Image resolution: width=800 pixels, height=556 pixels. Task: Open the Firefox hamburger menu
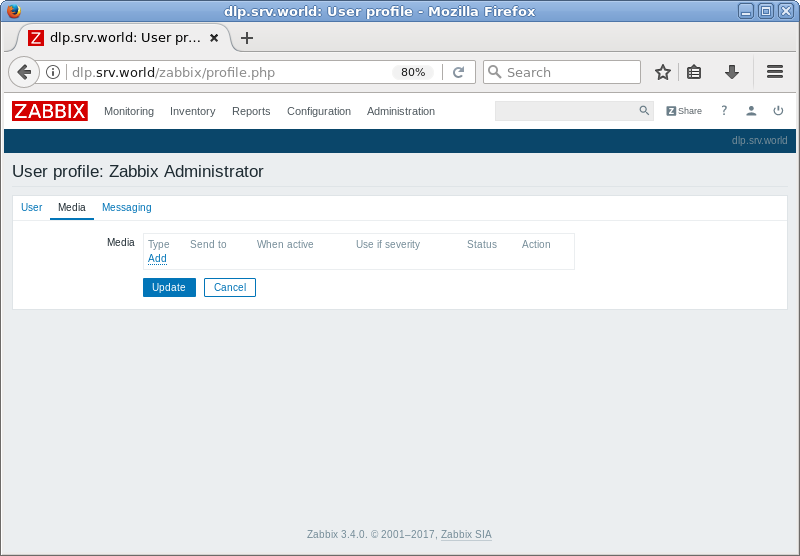tap(774, 72)
